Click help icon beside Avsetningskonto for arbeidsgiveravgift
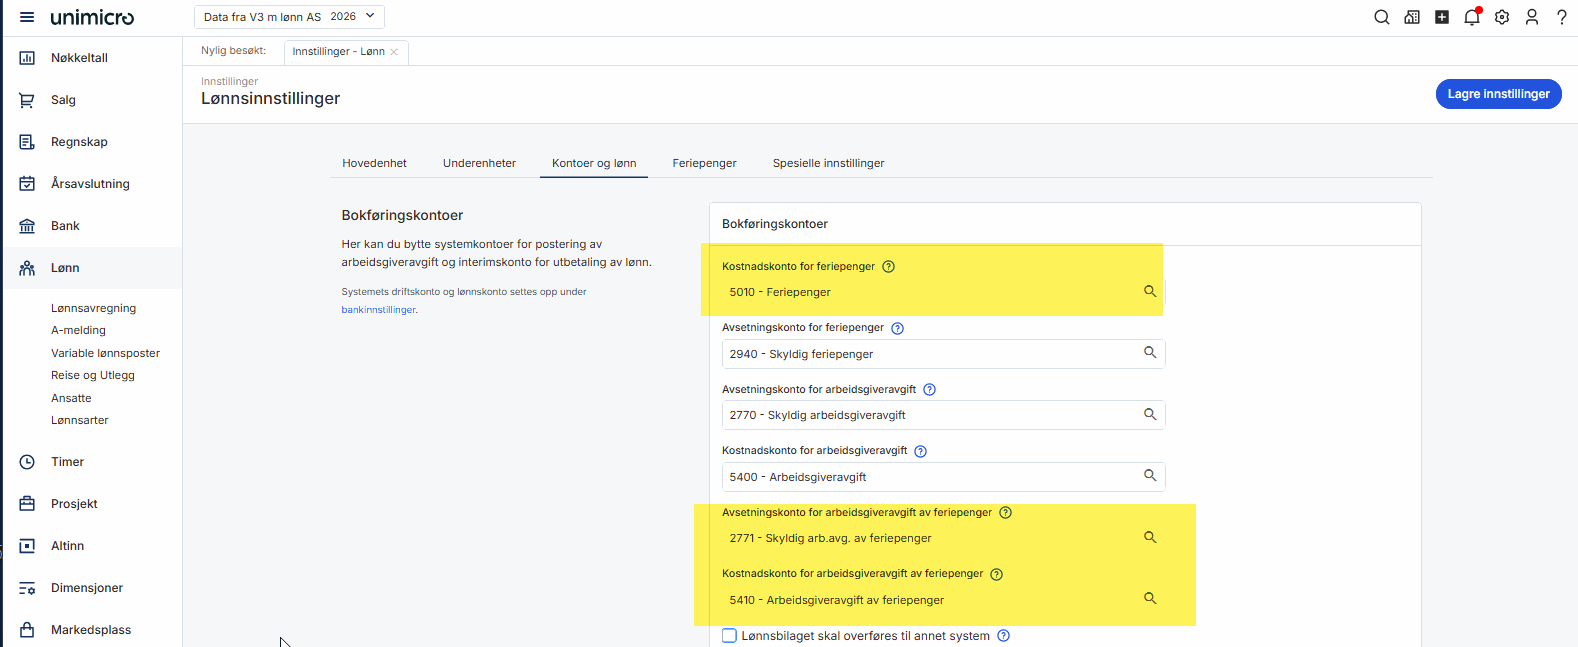The height and width of the screenshot is (647, 1578). pos(929,390)
